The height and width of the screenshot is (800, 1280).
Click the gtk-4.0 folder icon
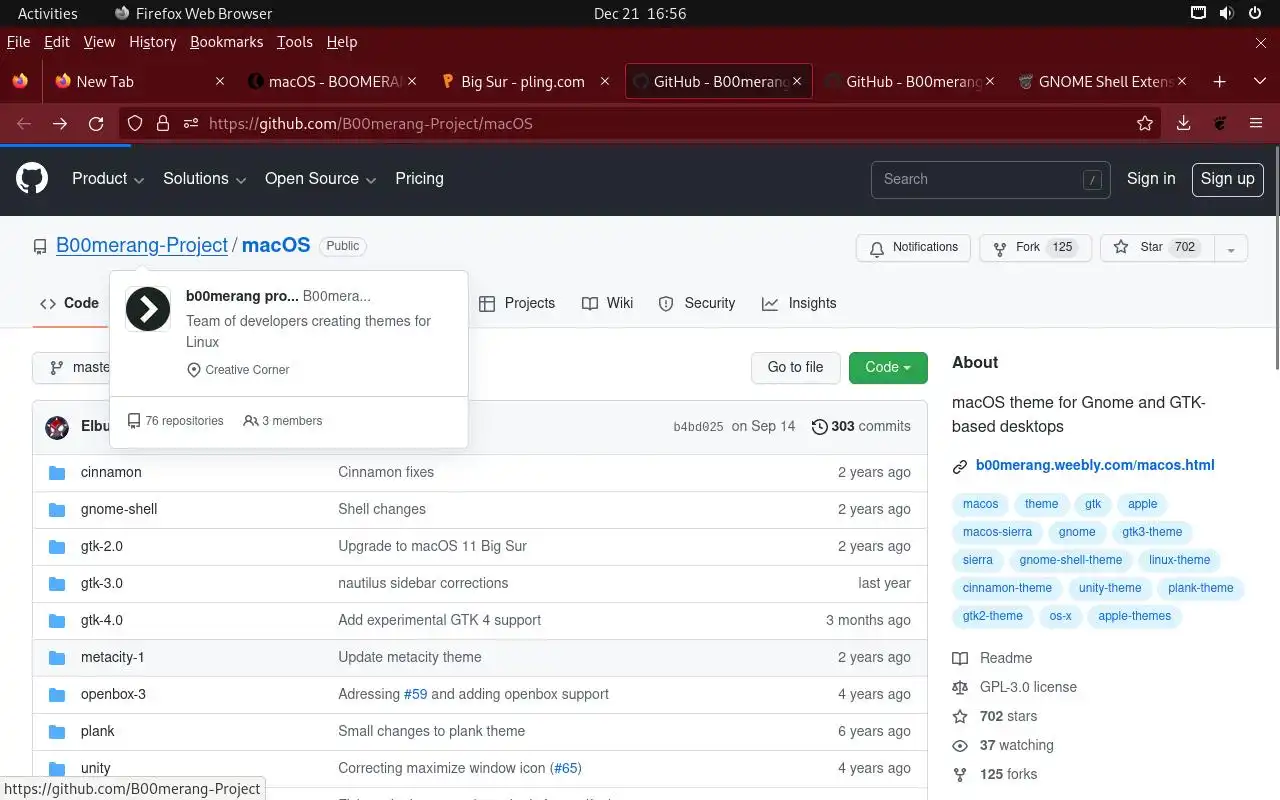click(x=57, y=620)
